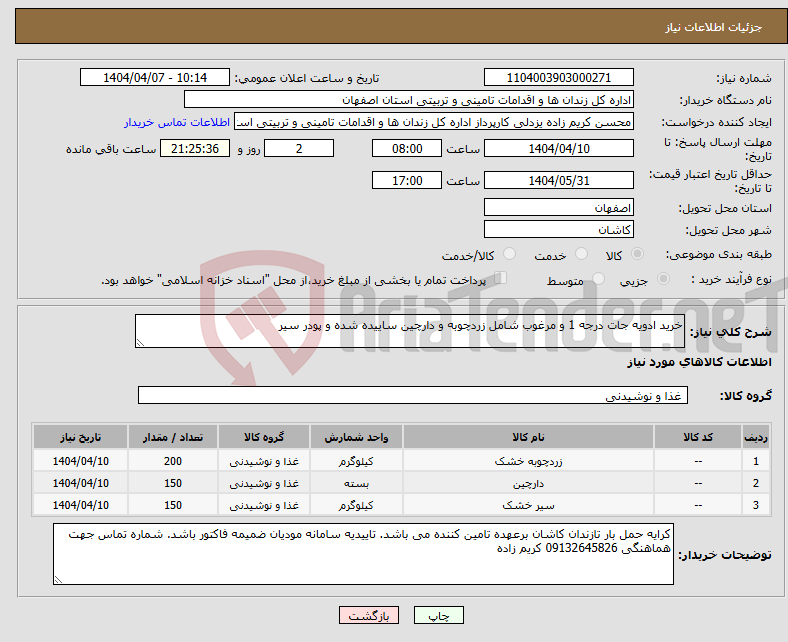Click the دارچین item name cell

point(528,483)
